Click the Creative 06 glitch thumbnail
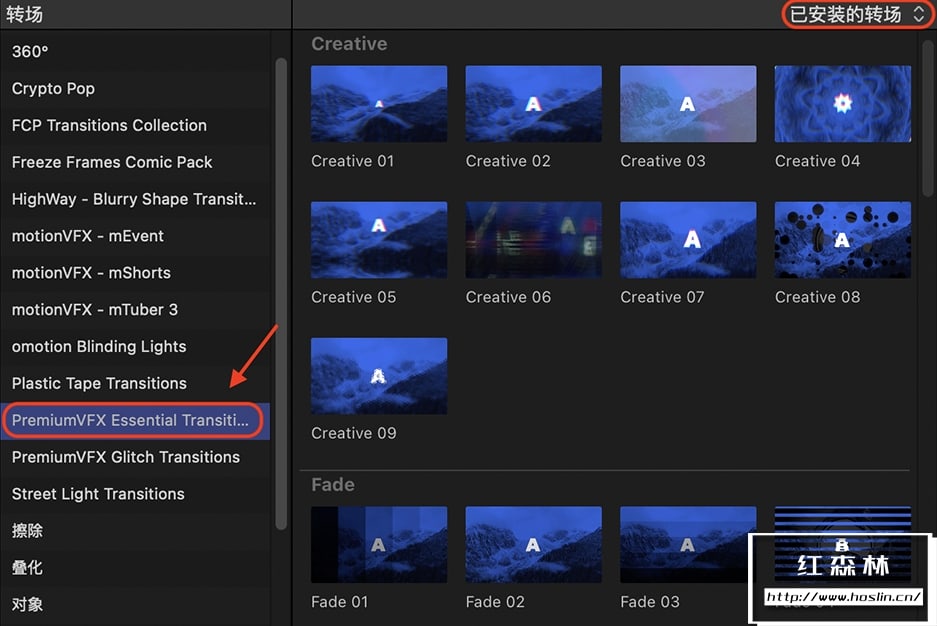This screenshot has width=937, height=626. click(x=534, y=240)
